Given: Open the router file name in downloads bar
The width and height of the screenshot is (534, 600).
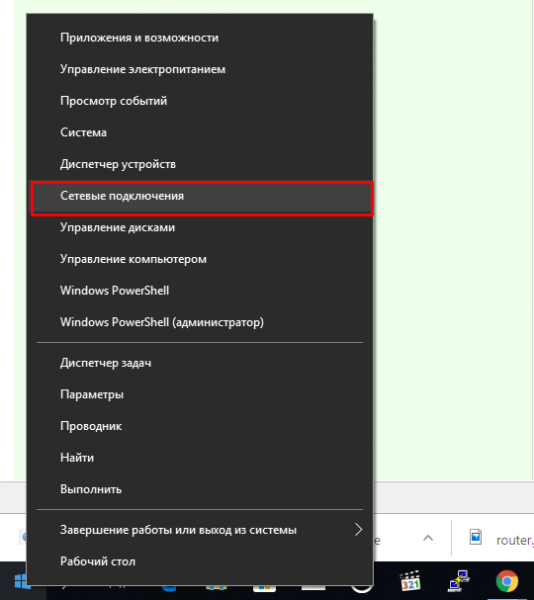Looking at the screenshot, I should pyautogui.click(x=514, y=540).
